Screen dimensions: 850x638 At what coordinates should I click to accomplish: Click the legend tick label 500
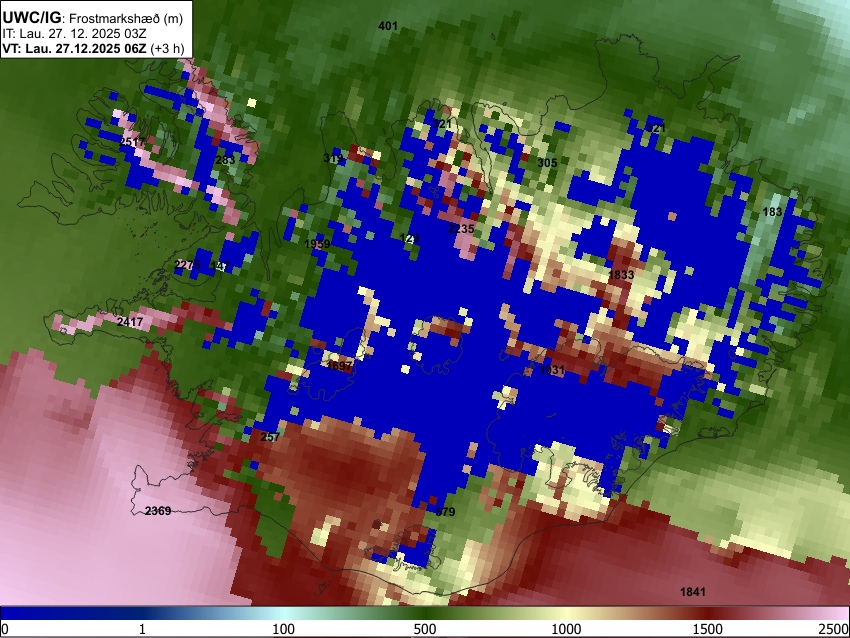(425, 630)
